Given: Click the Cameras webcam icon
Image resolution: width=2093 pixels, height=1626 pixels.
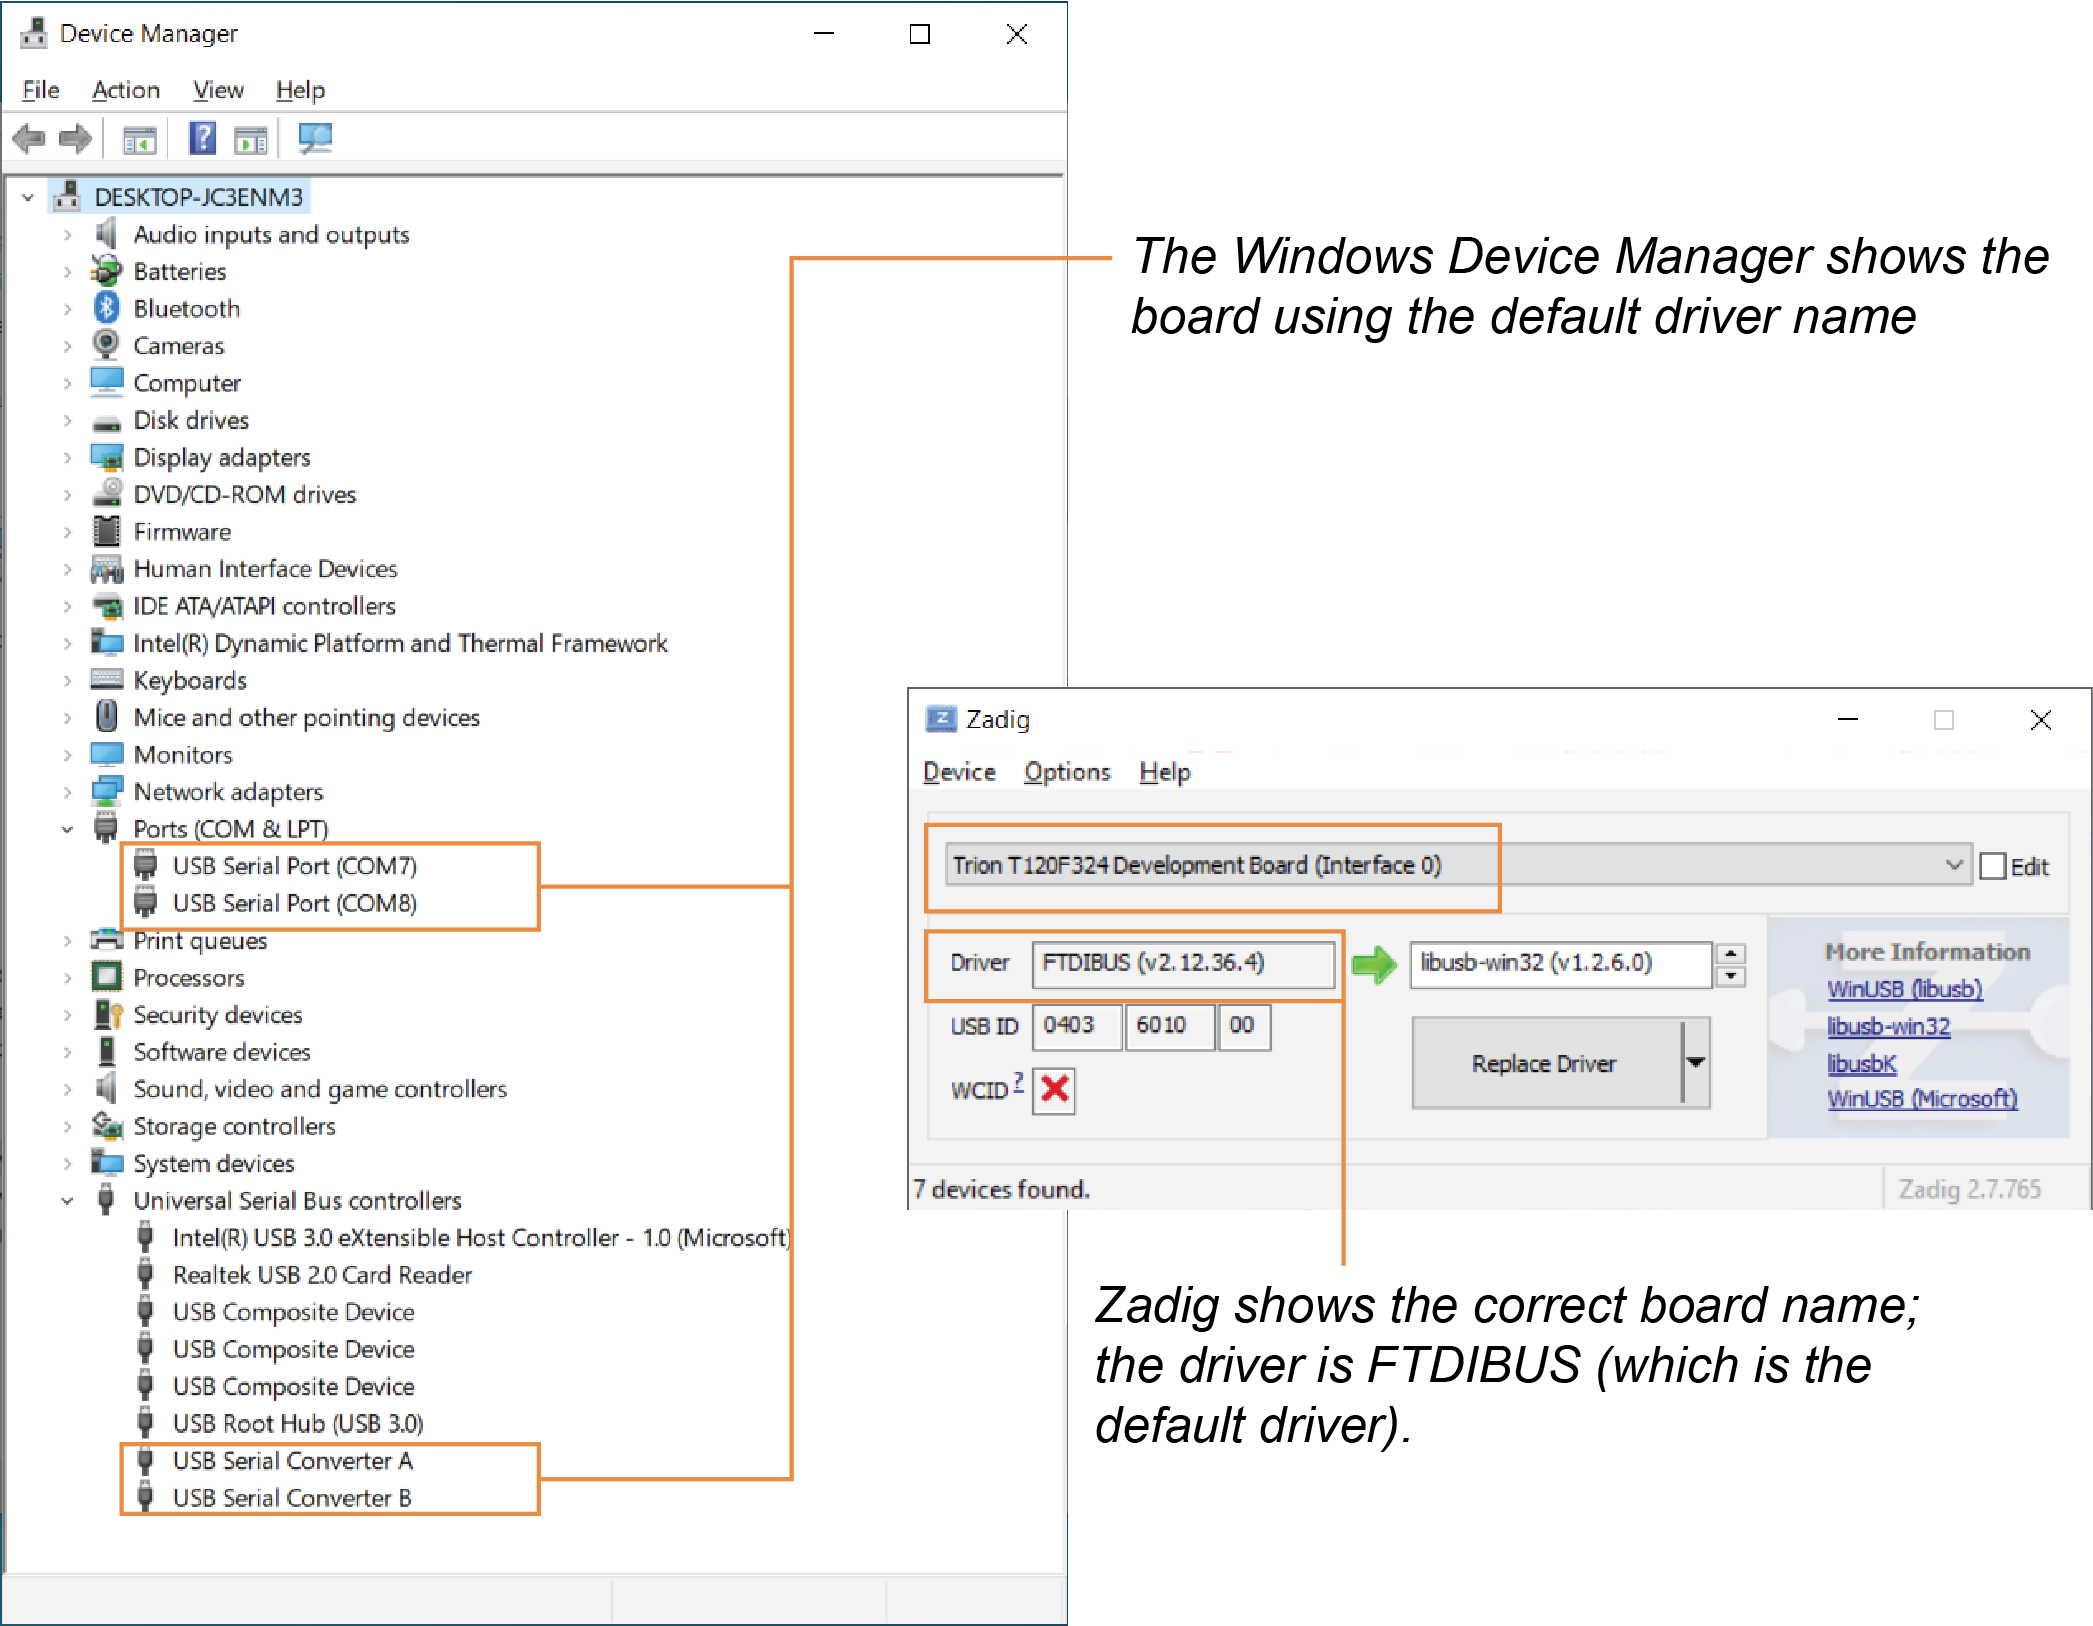Looking at the screenshot, I should 106,345.
